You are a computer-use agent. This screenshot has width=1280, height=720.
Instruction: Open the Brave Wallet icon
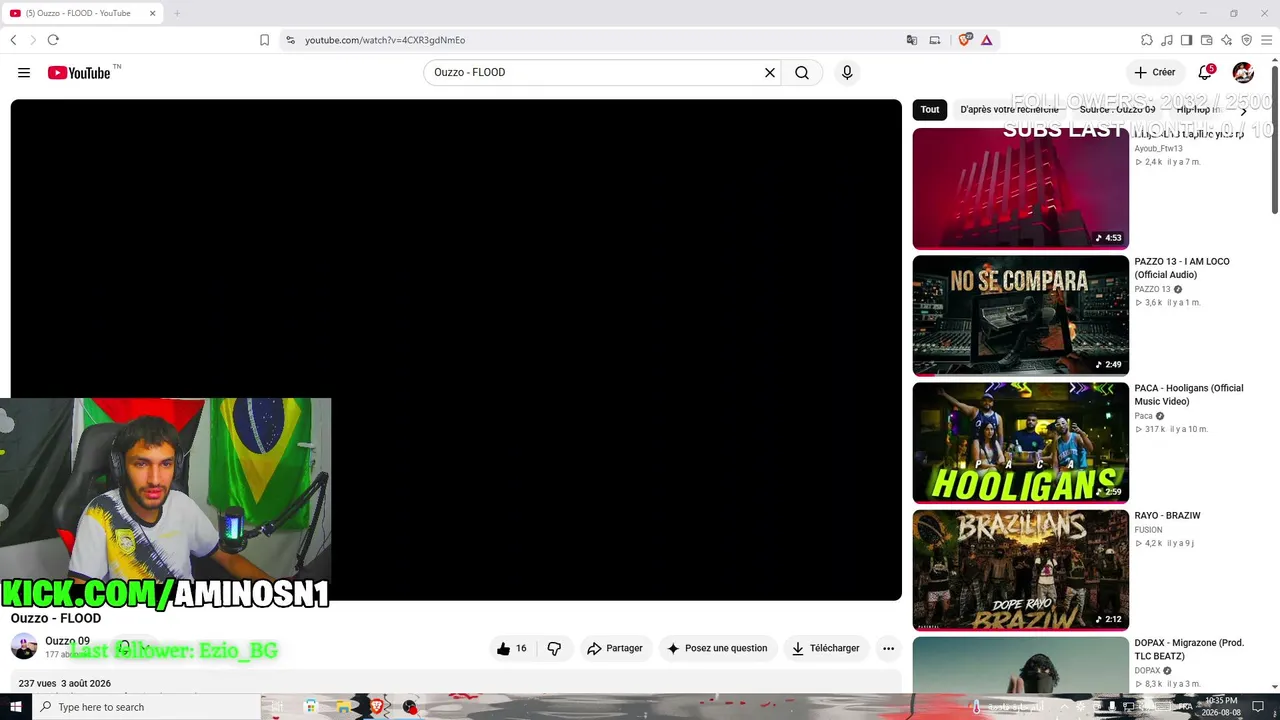point(1207,40)
